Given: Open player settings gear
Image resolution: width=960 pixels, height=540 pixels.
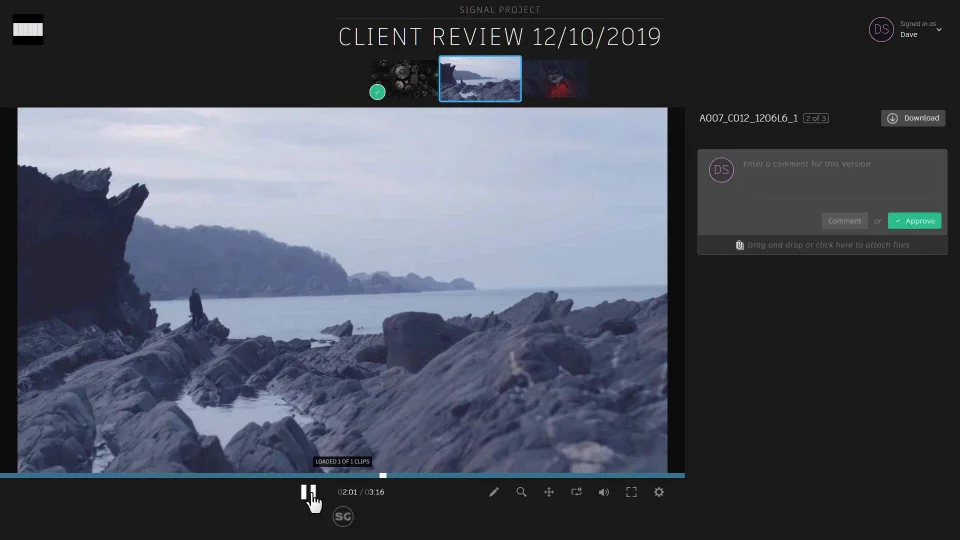Looking at the screenshot, I should click(x=659, y=492).
